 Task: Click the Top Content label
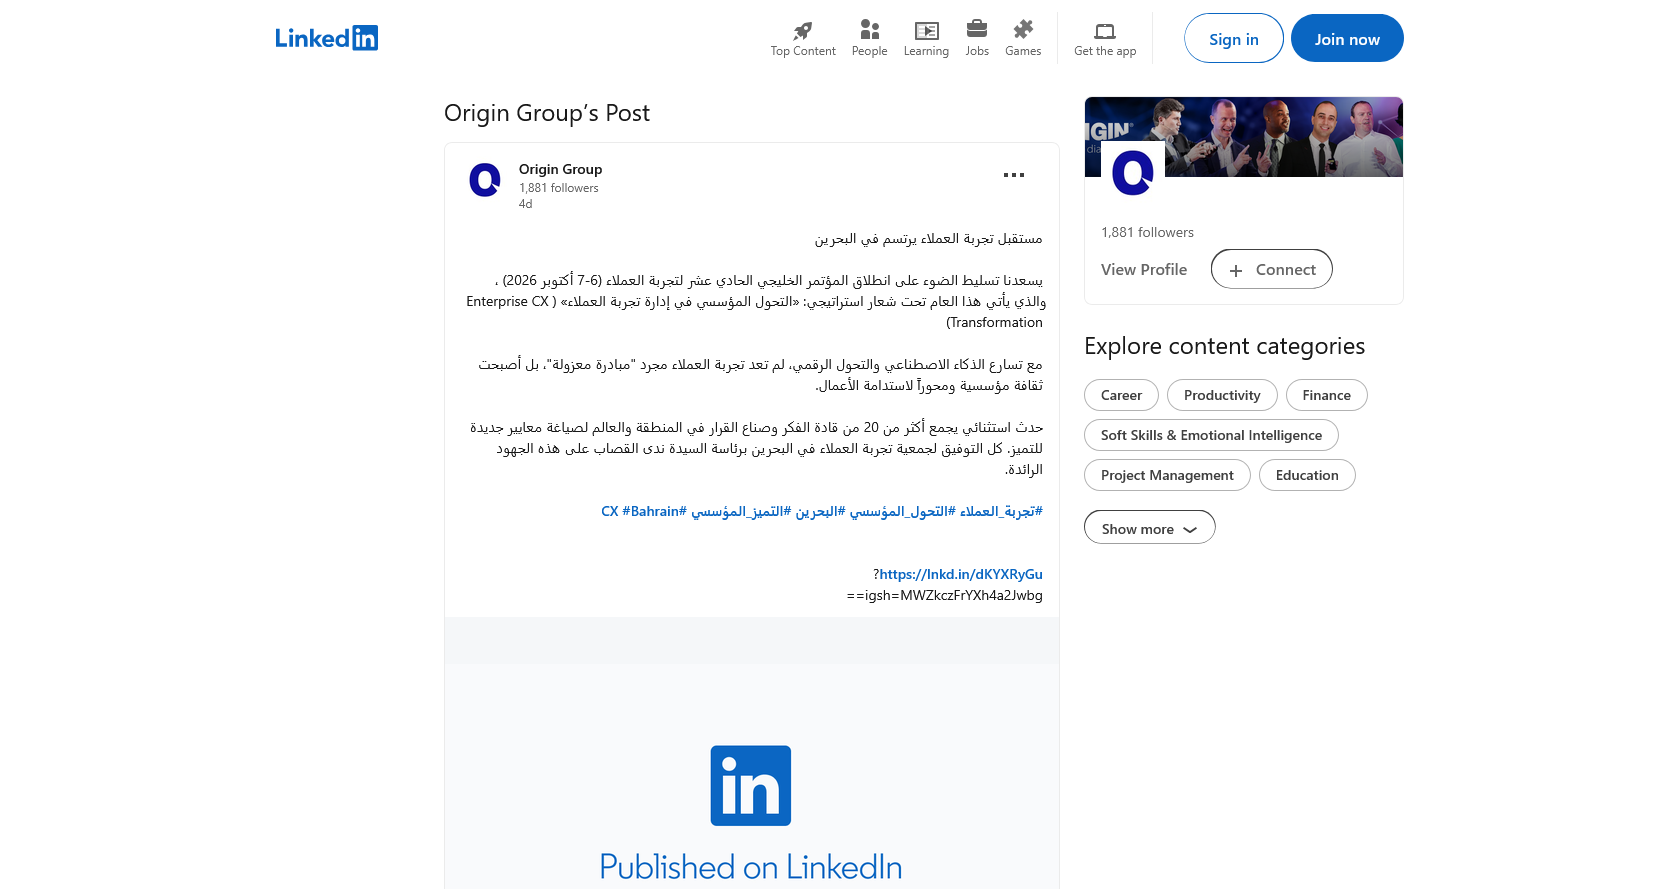pos(803,51)
